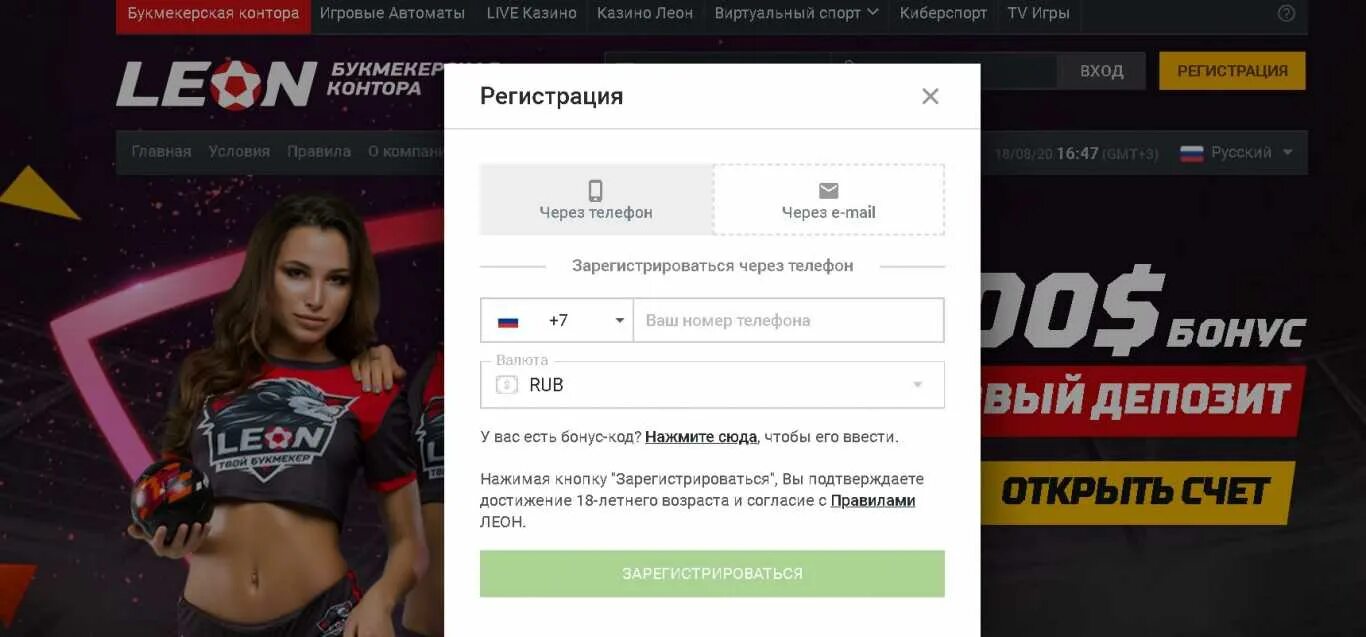Open the Киберспорт section
The image size is (1366, 637).
point(943,13)
